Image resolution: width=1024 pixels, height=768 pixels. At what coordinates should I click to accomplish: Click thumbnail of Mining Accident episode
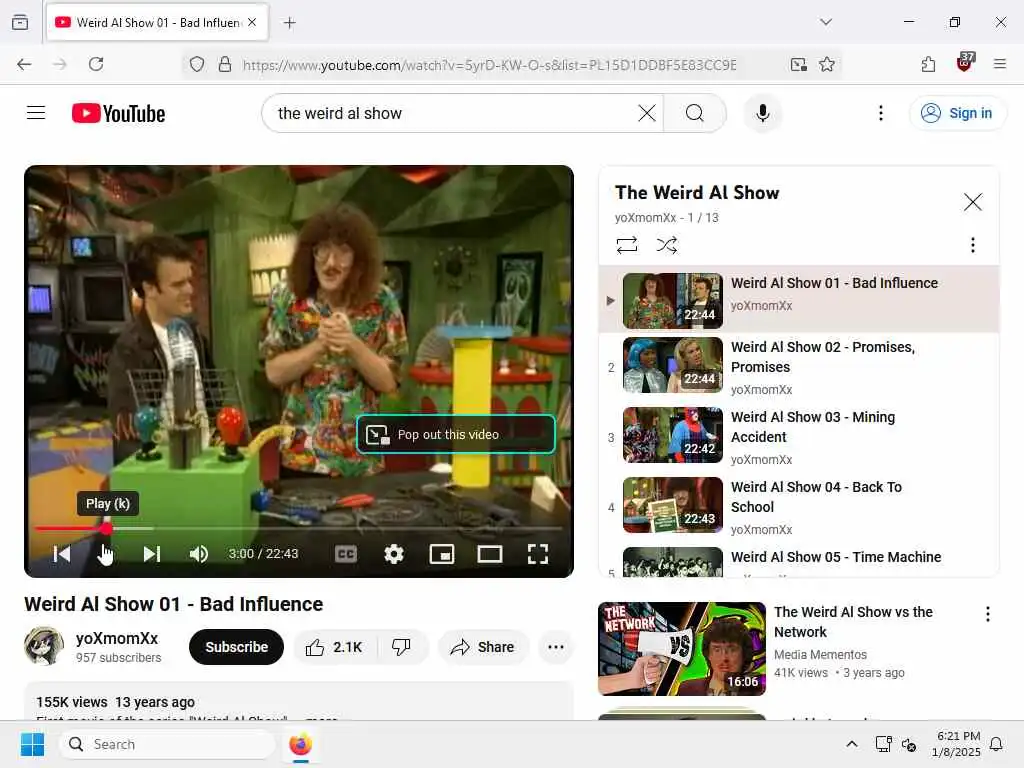tap(673, 435)
